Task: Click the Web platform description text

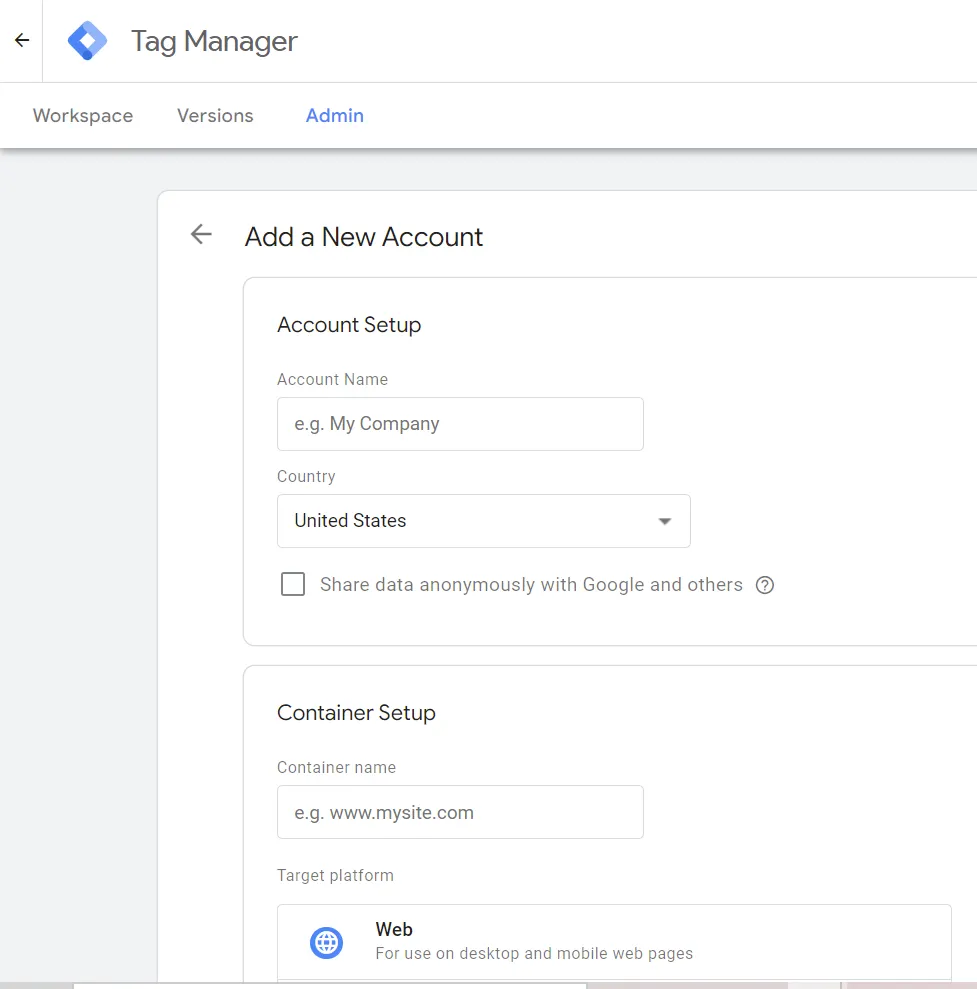Action: point(534,954)
